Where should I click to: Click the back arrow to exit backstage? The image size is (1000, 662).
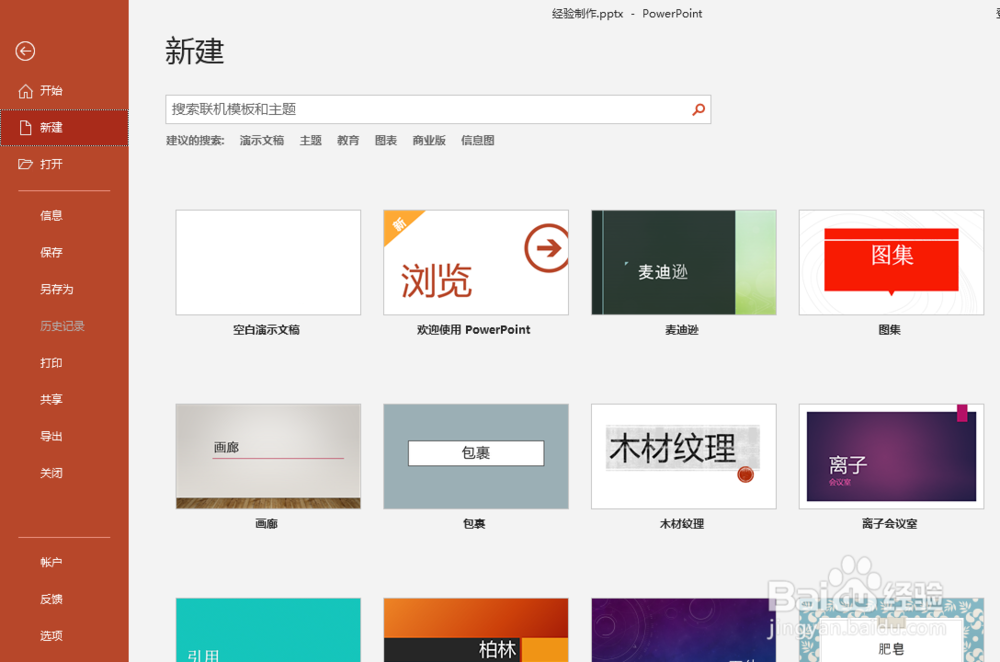tap(26, 51)
